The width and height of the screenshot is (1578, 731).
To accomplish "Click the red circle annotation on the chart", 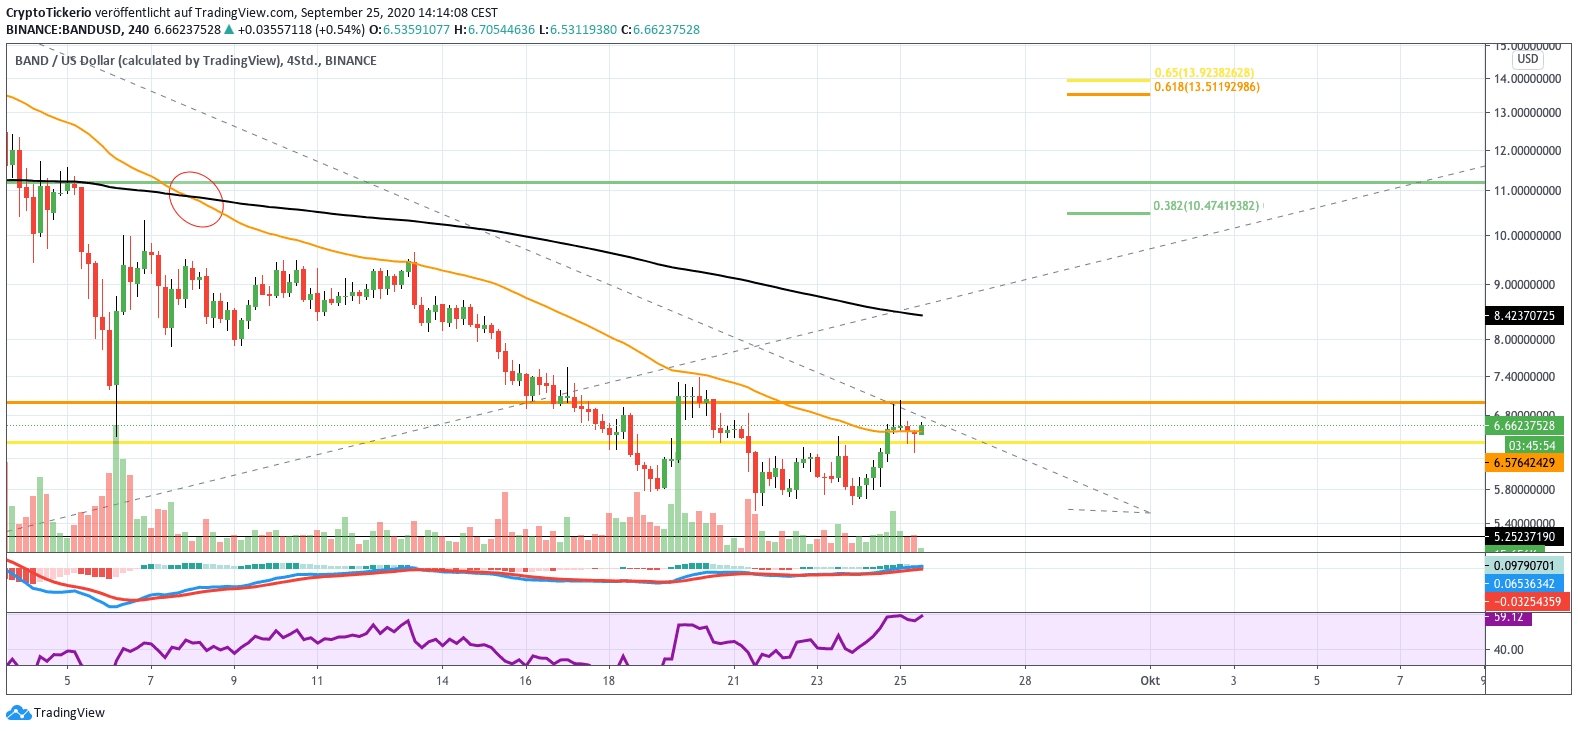I will point(196,198).
